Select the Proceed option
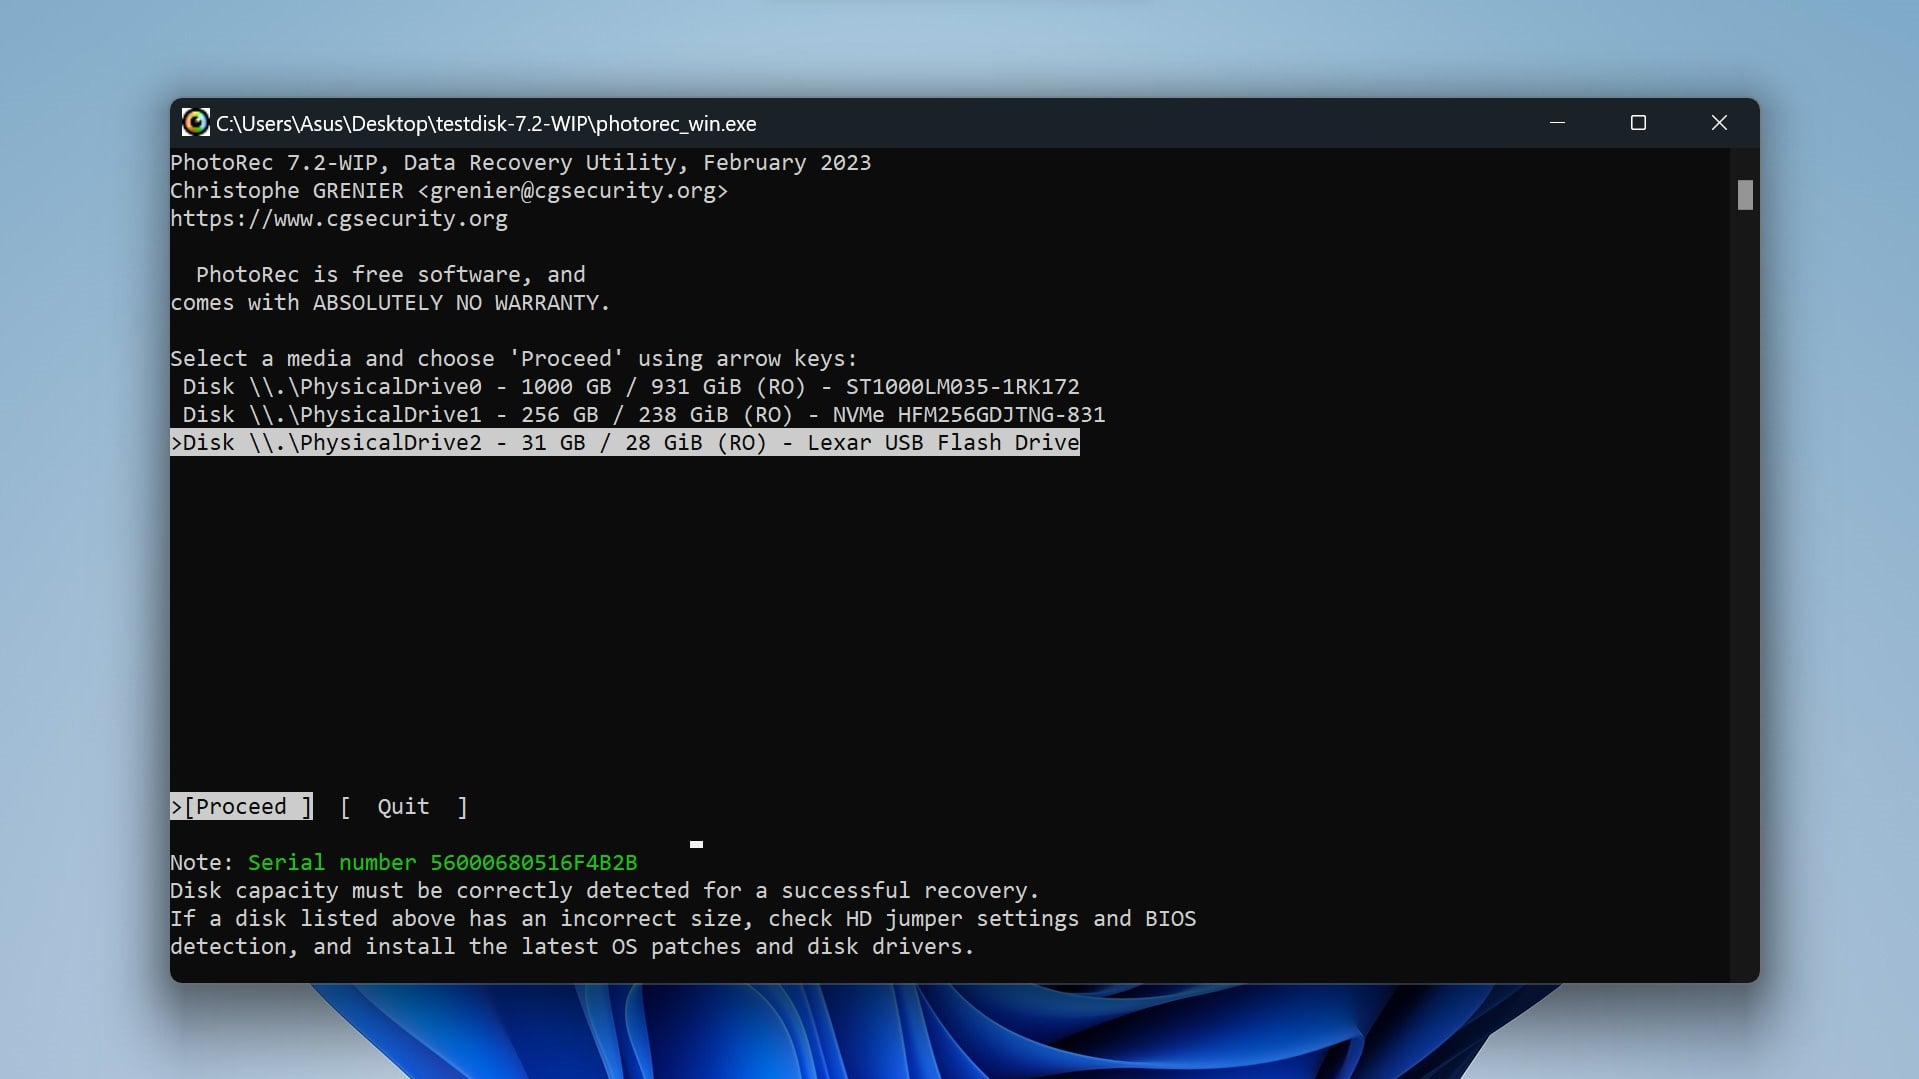1919x1079 pixels. [241, 806]
